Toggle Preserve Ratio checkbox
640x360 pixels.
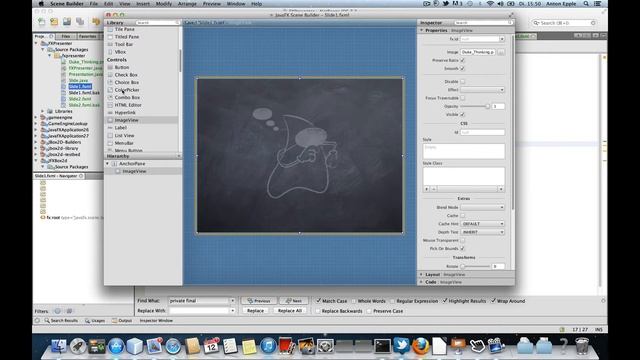click(462, 60)
